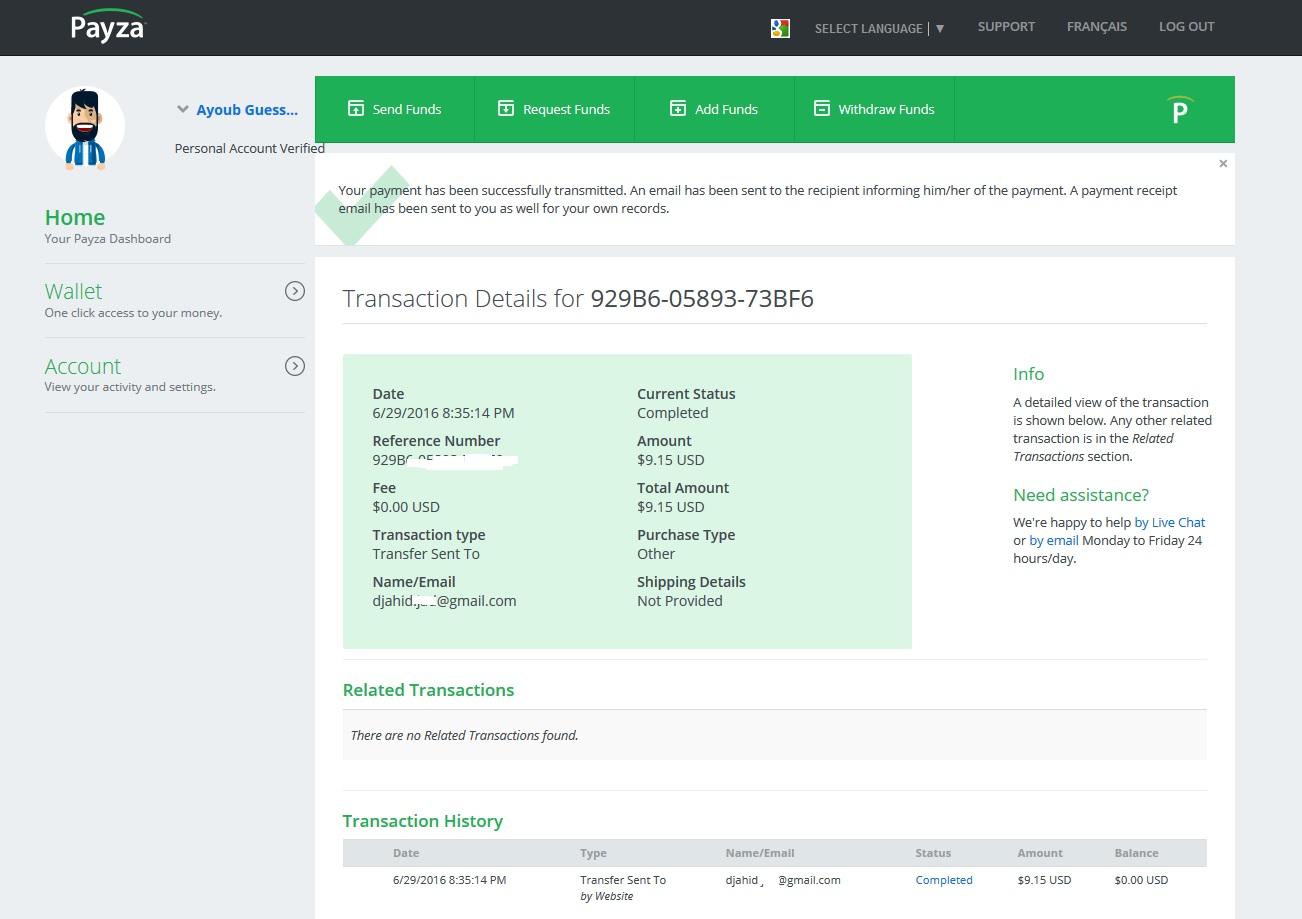Click the Related Transactions heading

pos(428,690)
